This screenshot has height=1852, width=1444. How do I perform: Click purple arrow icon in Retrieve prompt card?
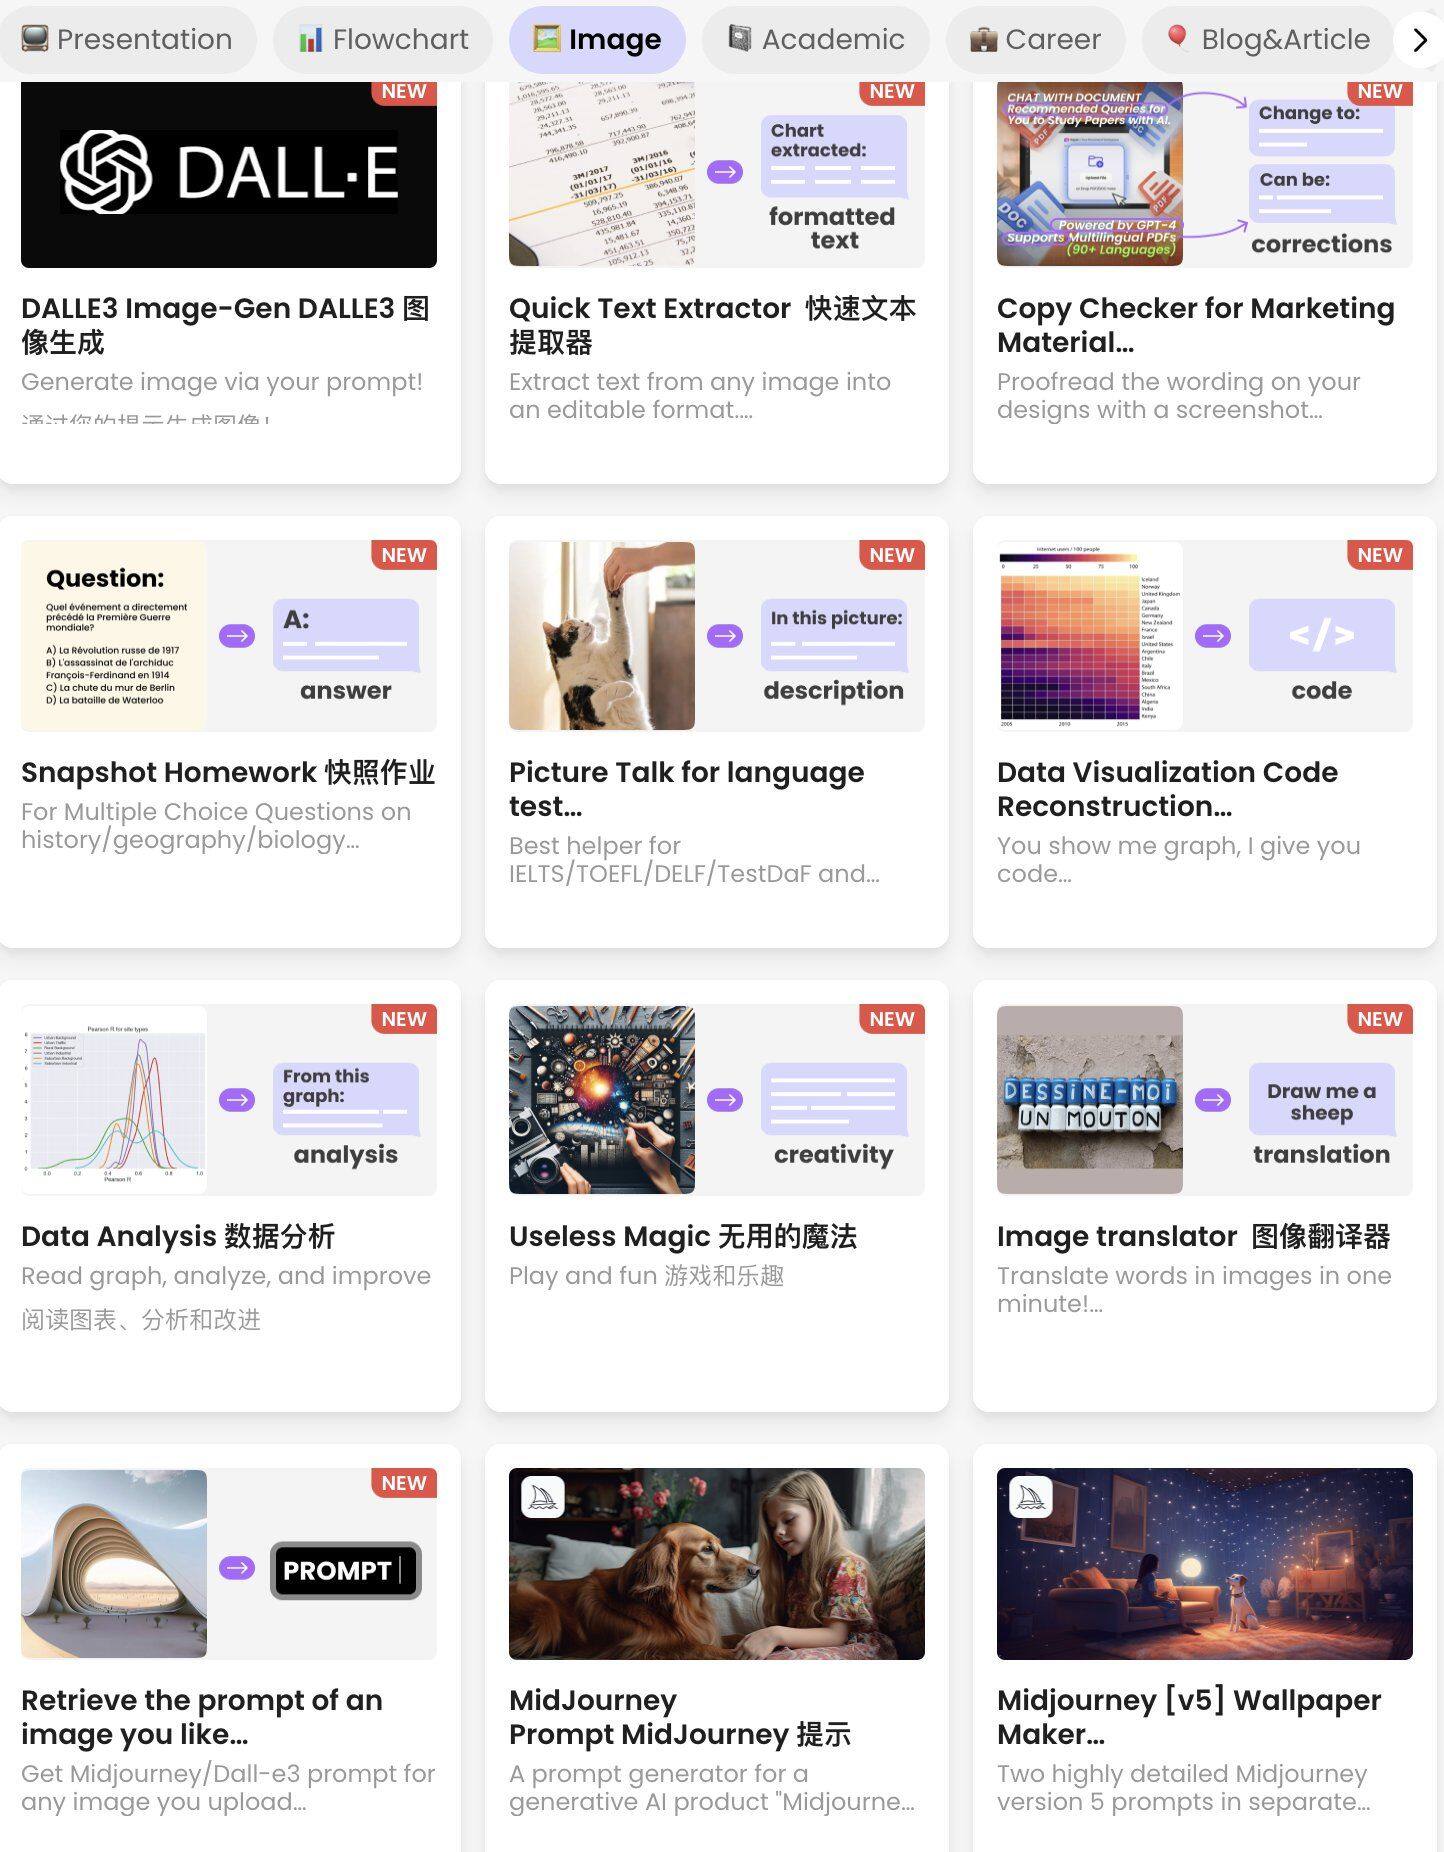[237, 1568]
